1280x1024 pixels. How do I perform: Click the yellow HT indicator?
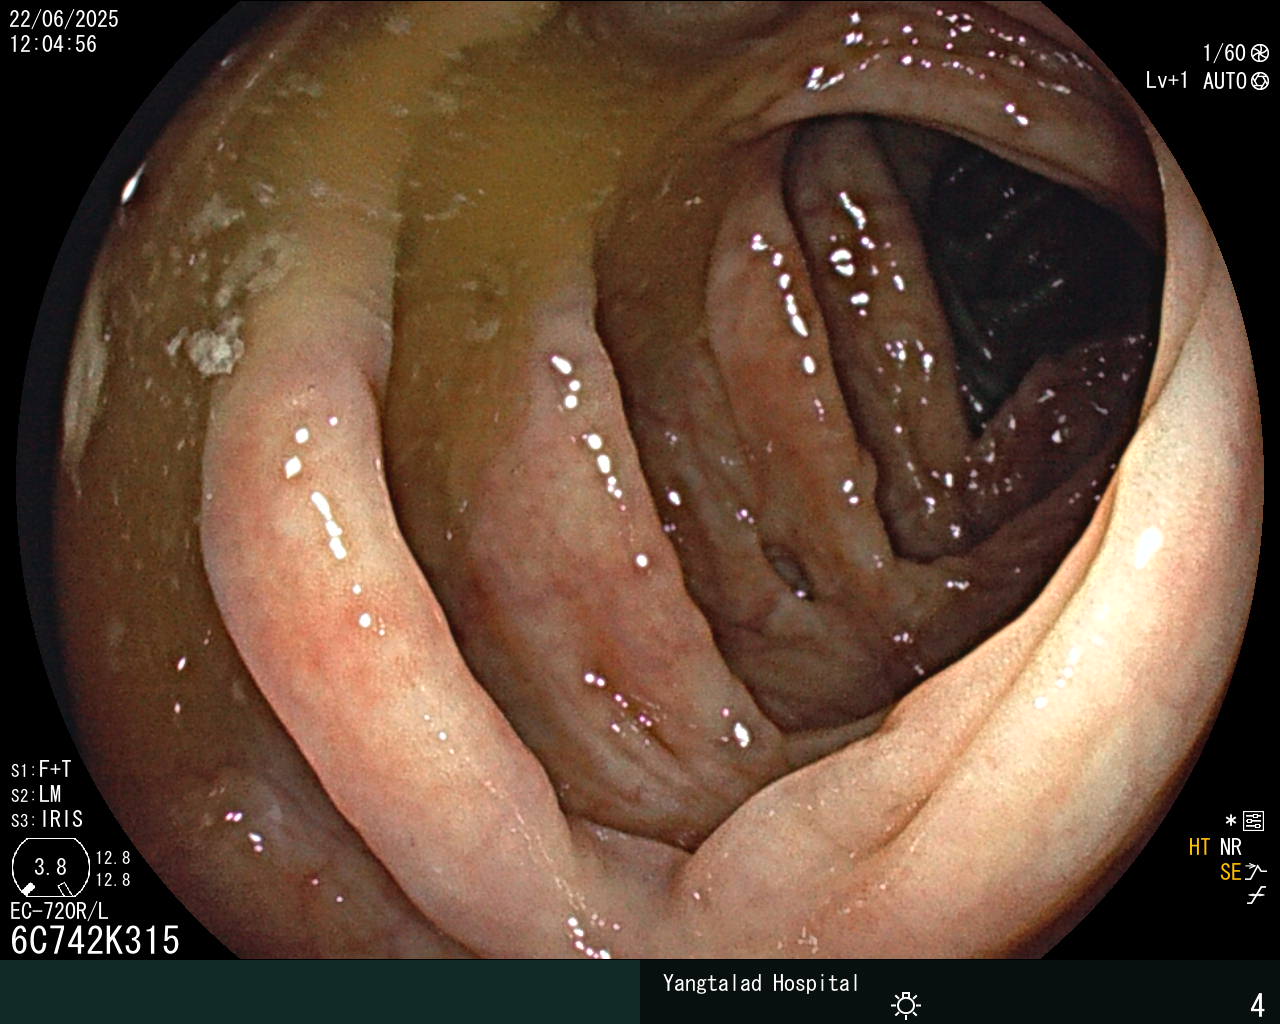[x=1199, y=847]
